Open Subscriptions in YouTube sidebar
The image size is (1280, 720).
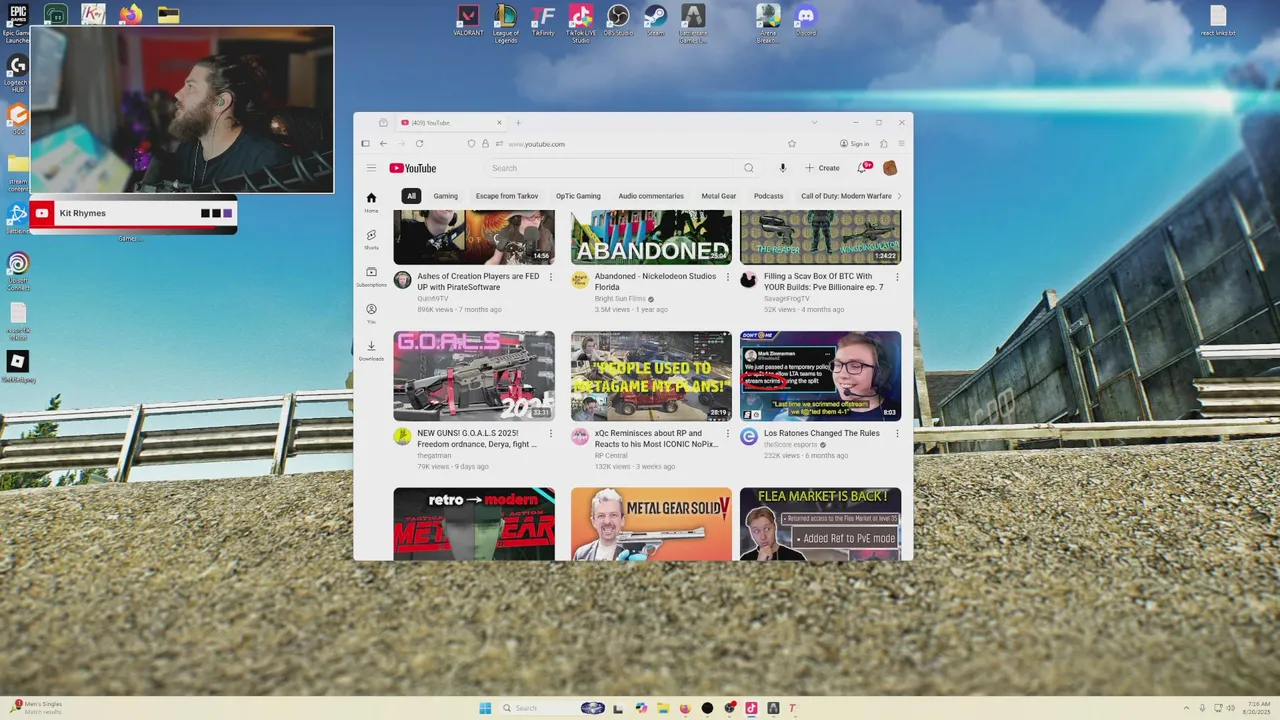point(371,276)
